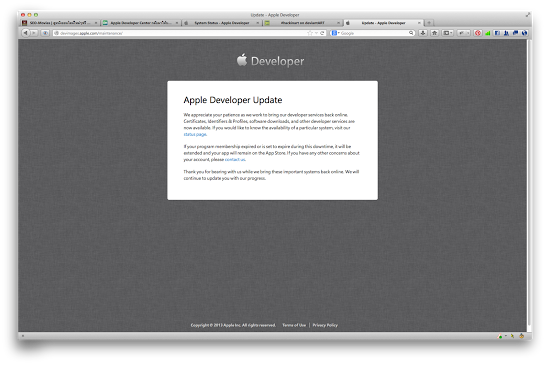This screenshot has width=550, height=365.
Task: Click the vertical scrollbar on the right
Action: tap(529, 182)
